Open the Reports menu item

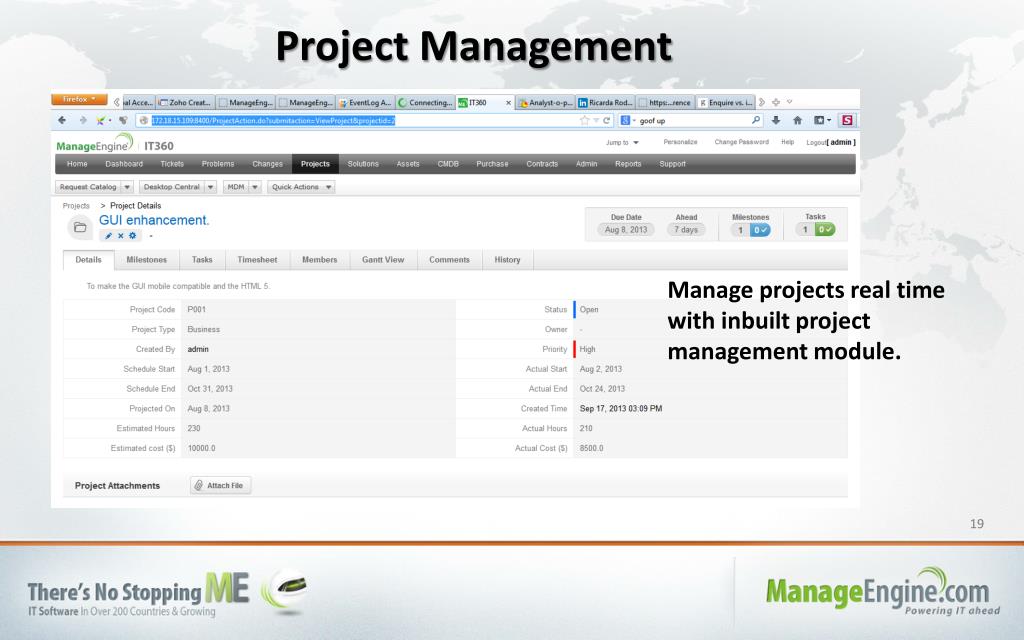(628, 164)
